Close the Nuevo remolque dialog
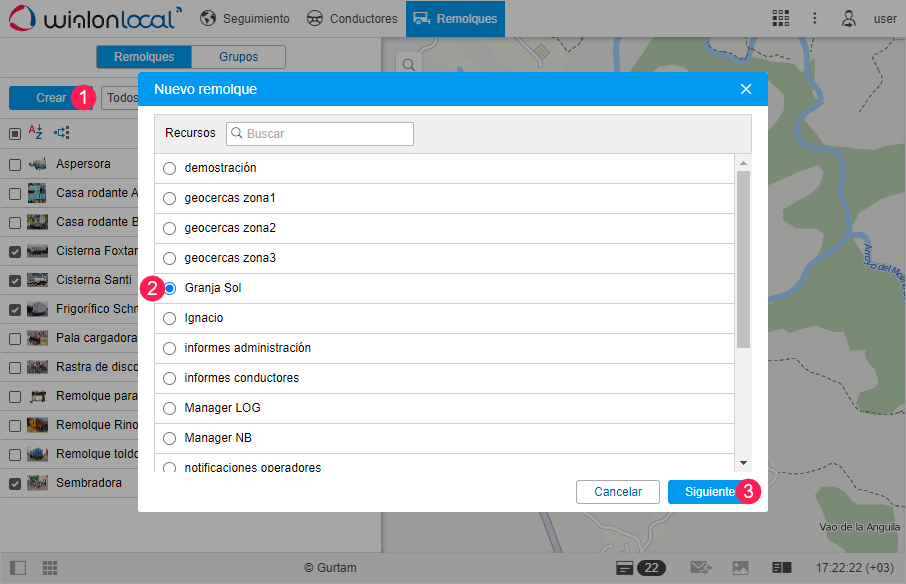The width and height of the screenshot is (906, 584). point(746,89)
